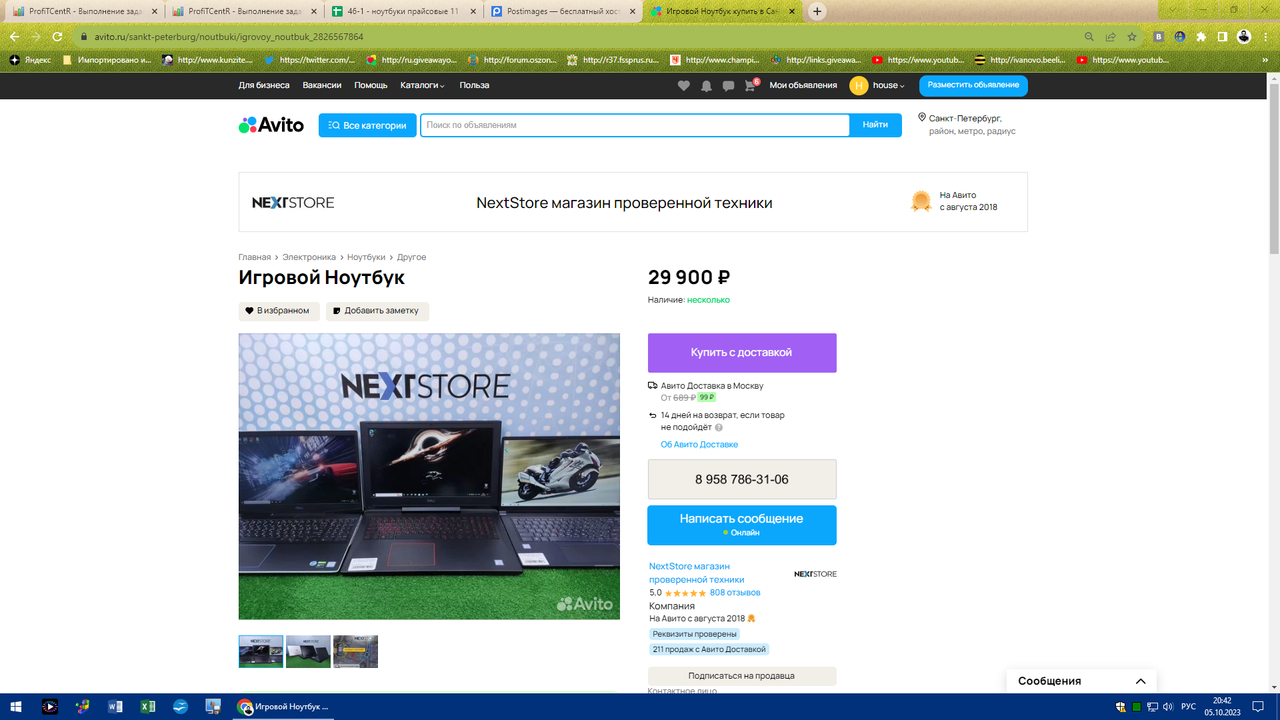Click the main laptop product photo
Image resolution: width=1280 pixels, height=720 pixels.
pyautogui.click(x=429, y=476)
